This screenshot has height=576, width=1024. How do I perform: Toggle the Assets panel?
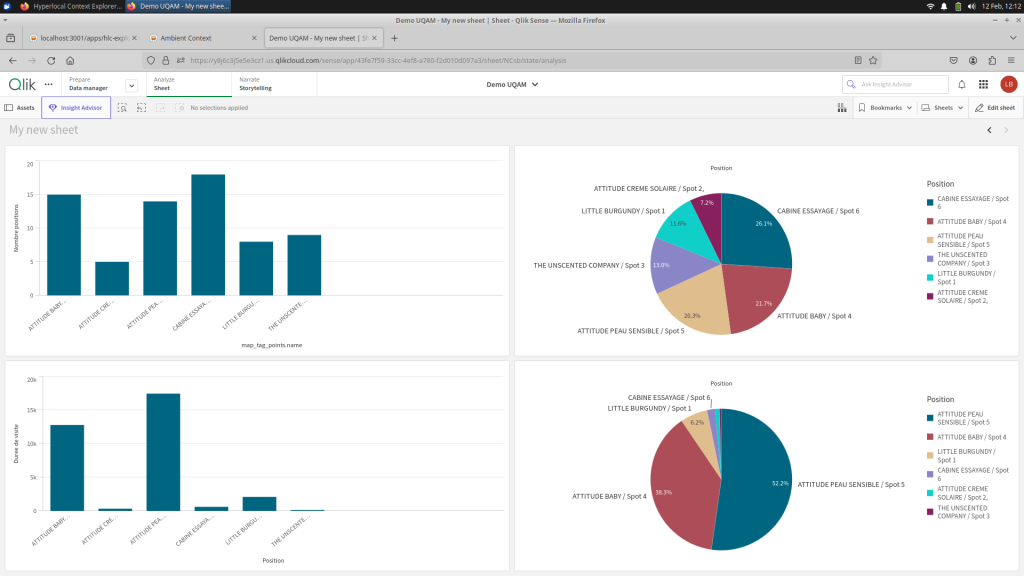(x=20, y=107)
